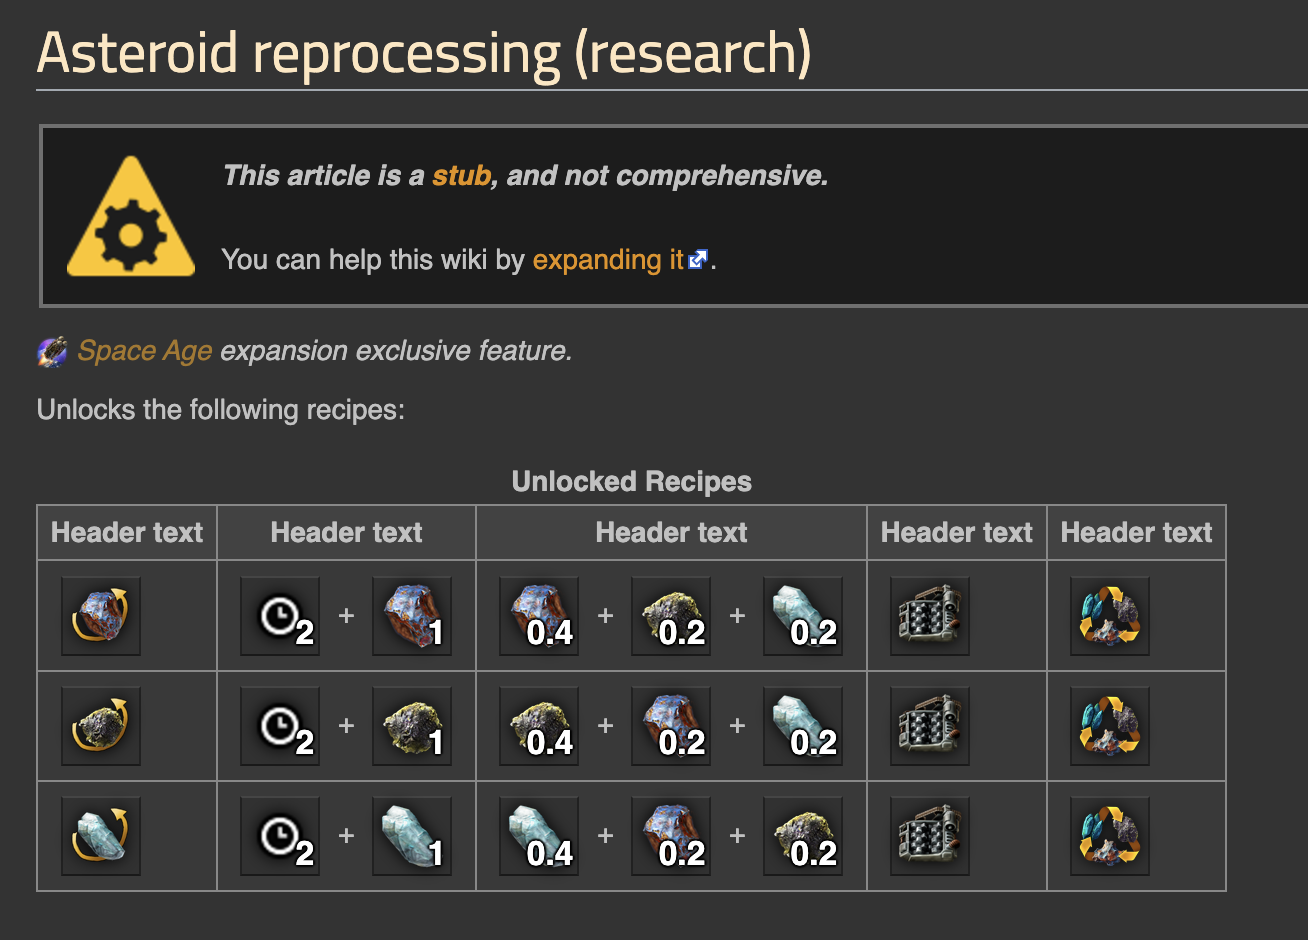Click 0.2 carbonic chunk output, first row

pos(671,616)
